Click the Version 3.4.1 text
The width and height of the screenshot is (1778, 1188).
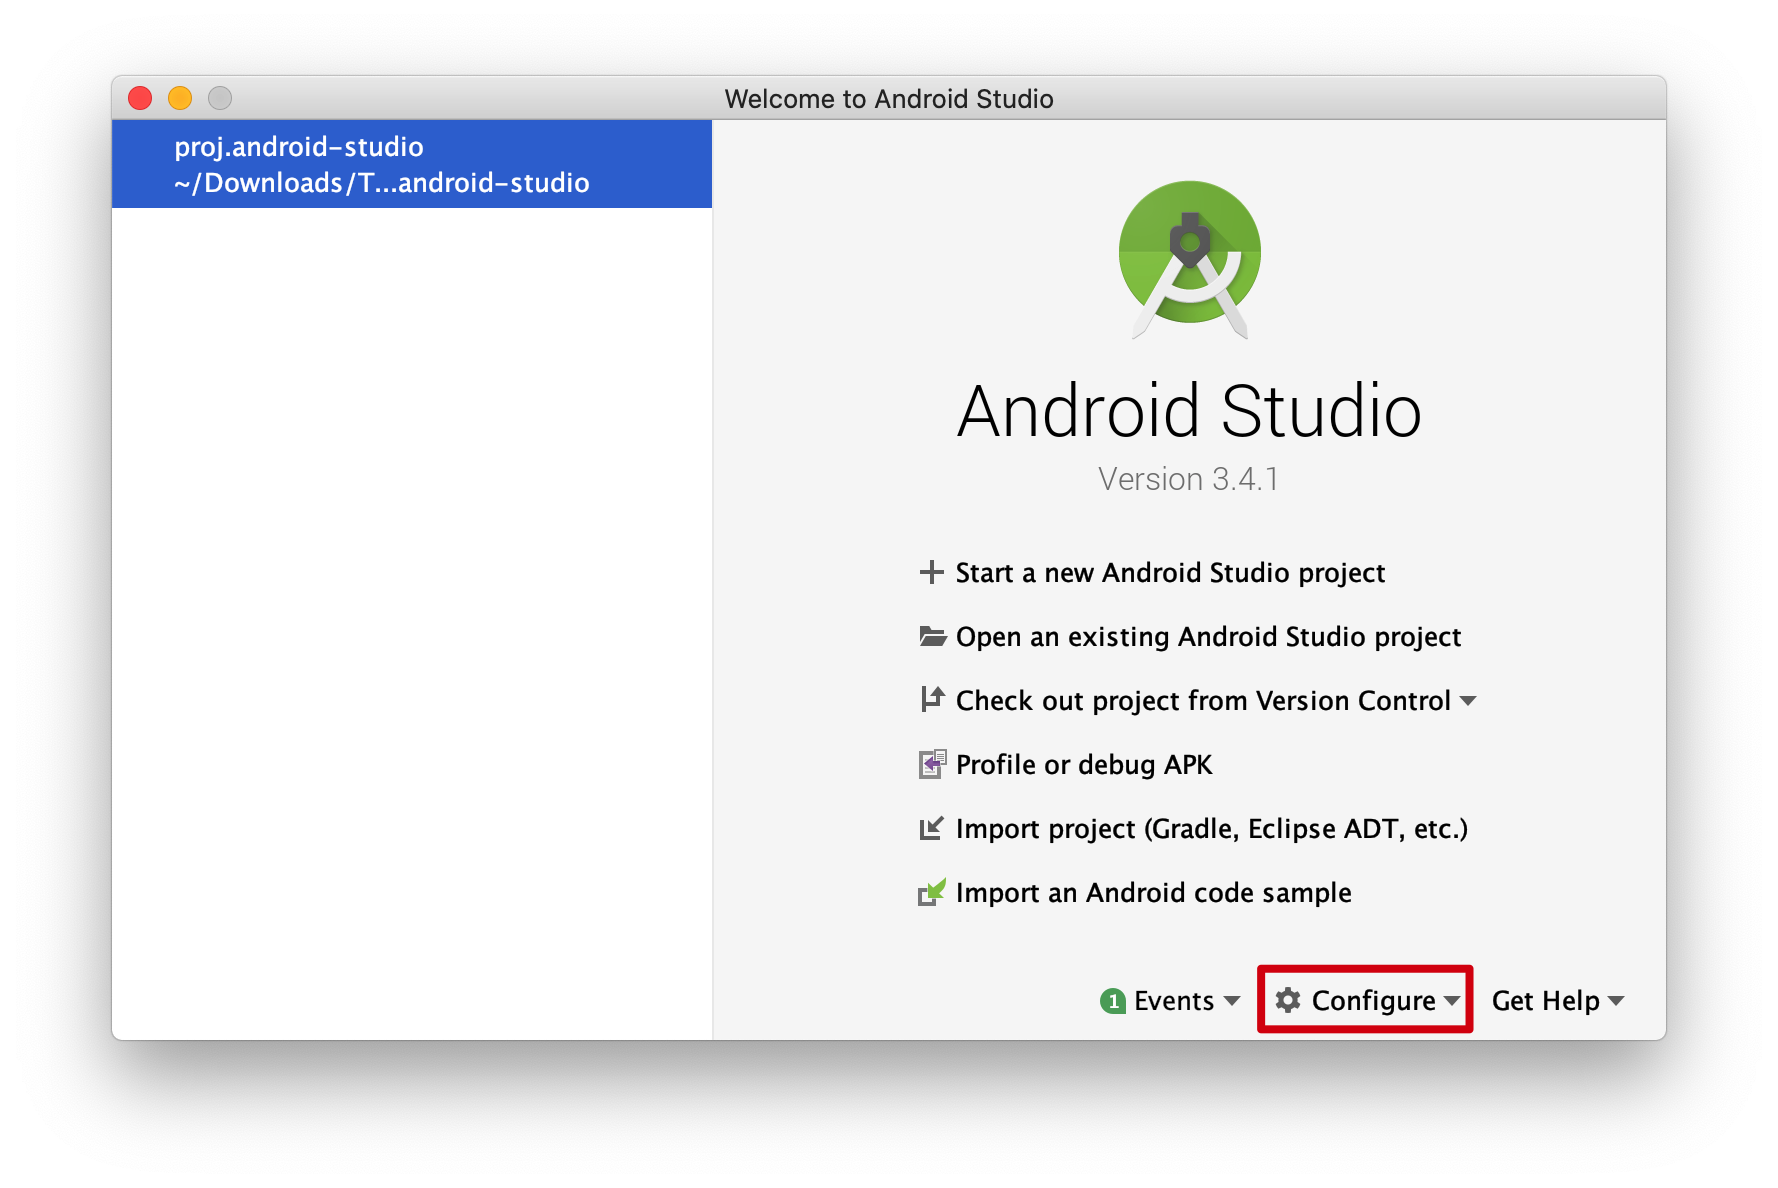coord(1188,479)
